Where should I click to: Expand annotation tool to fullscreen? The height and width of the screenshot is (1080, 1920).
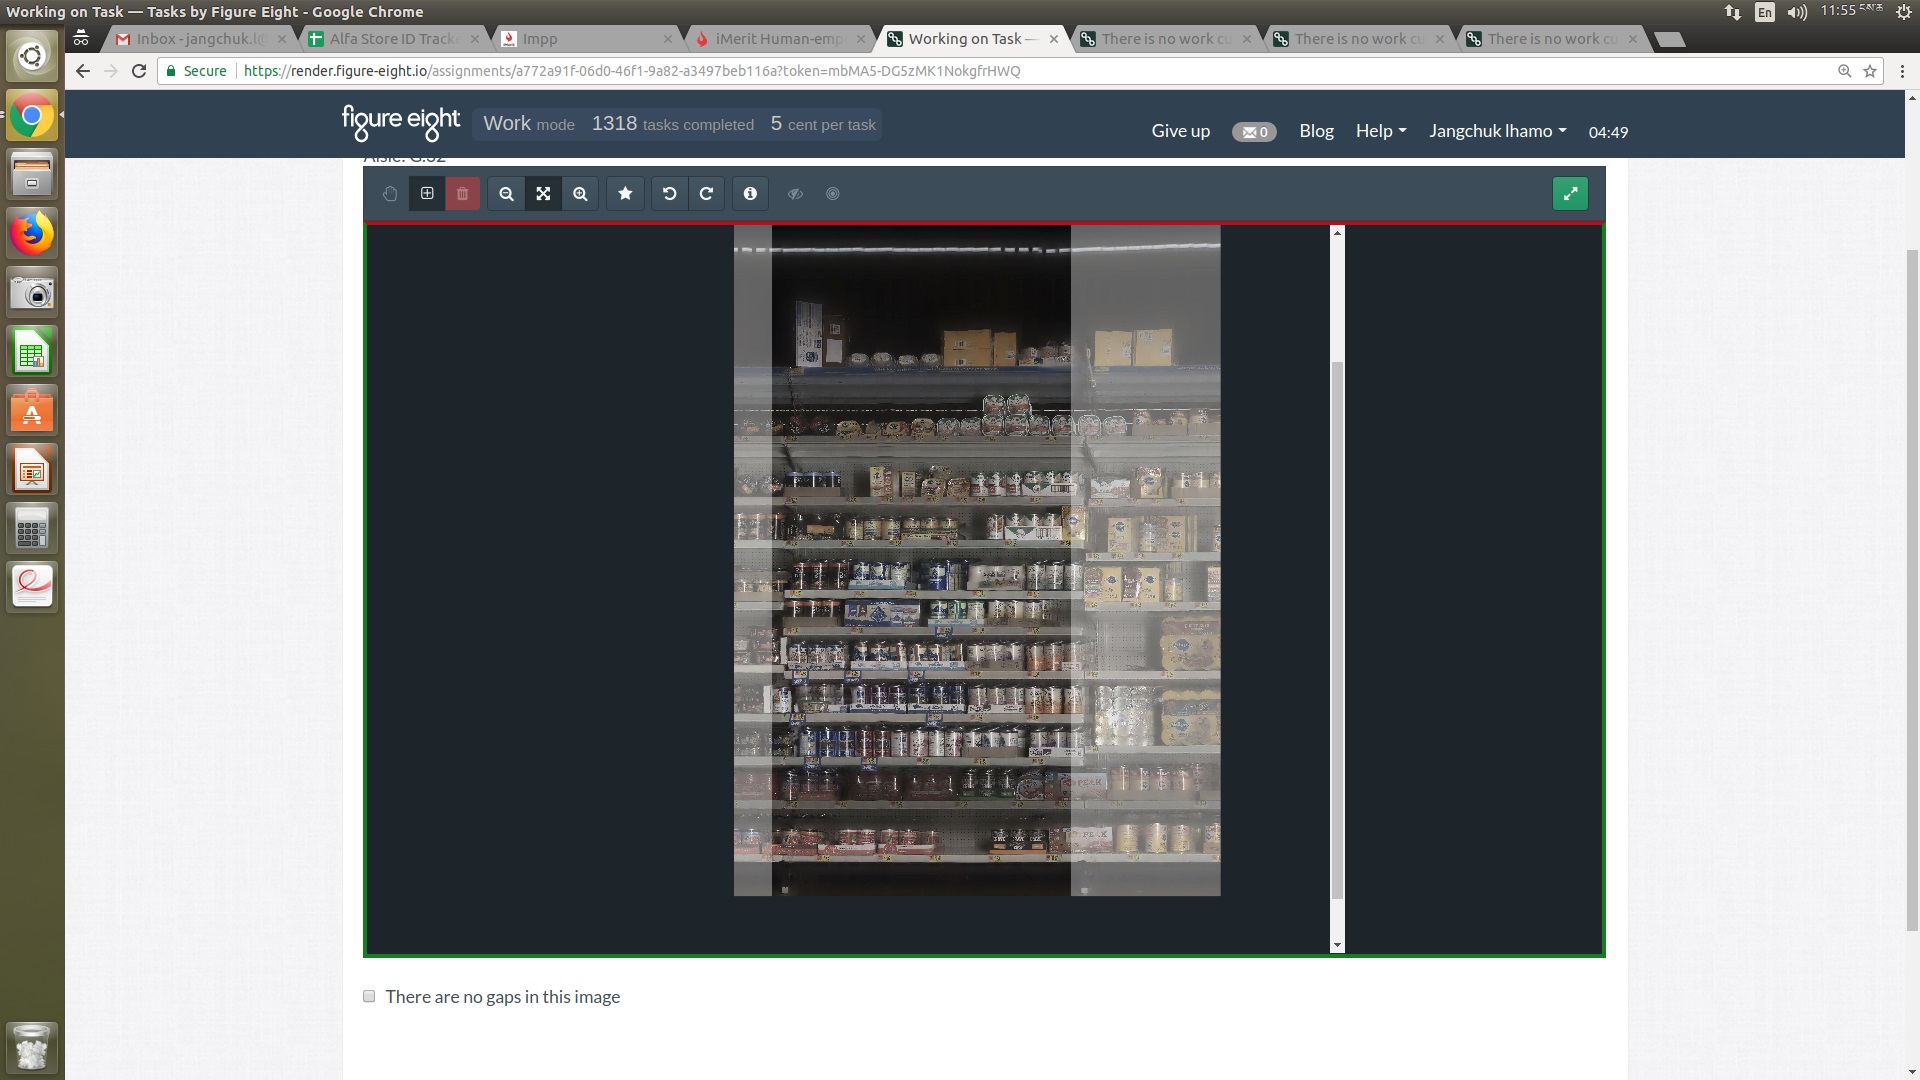click(1570, 194)
